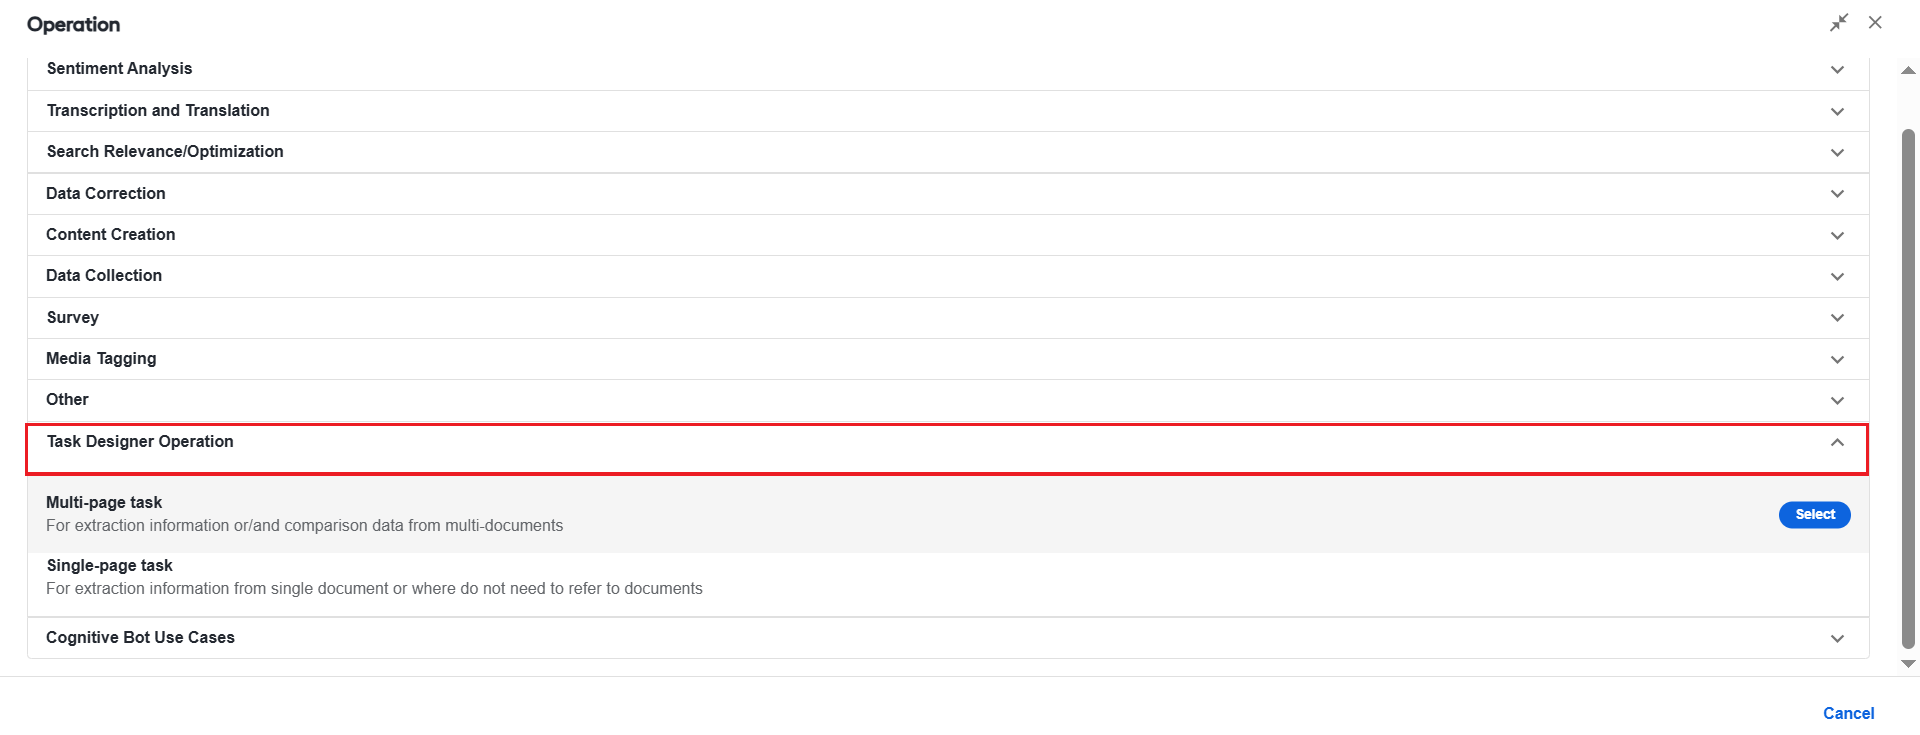
Task: Expand Data Collection chevron arrow
Action: [x=1837, y=277]
